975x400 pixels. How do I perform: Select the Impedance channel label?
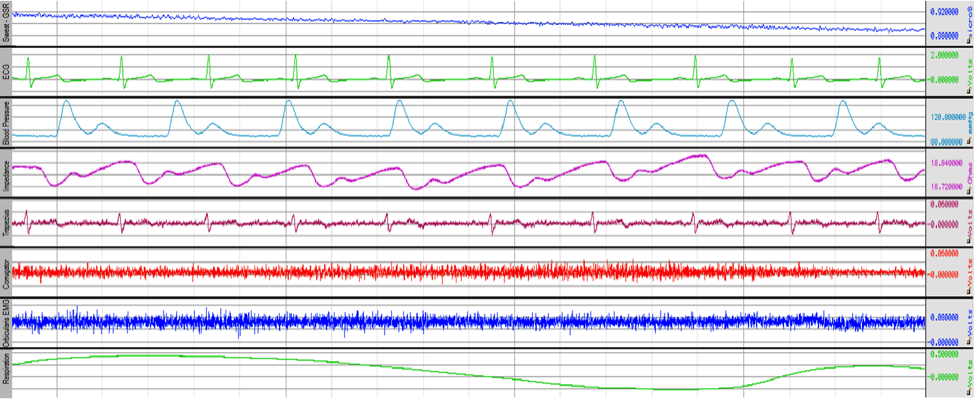pos(6,172)
